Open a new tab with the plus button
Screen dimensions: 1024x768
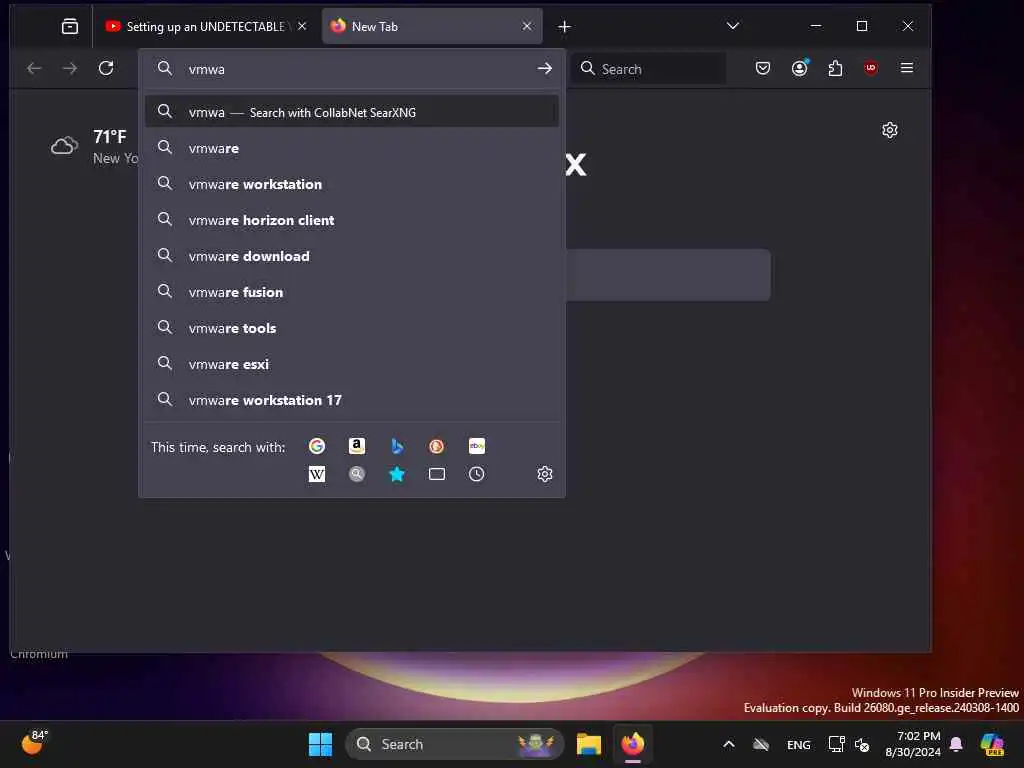[564, 27]
